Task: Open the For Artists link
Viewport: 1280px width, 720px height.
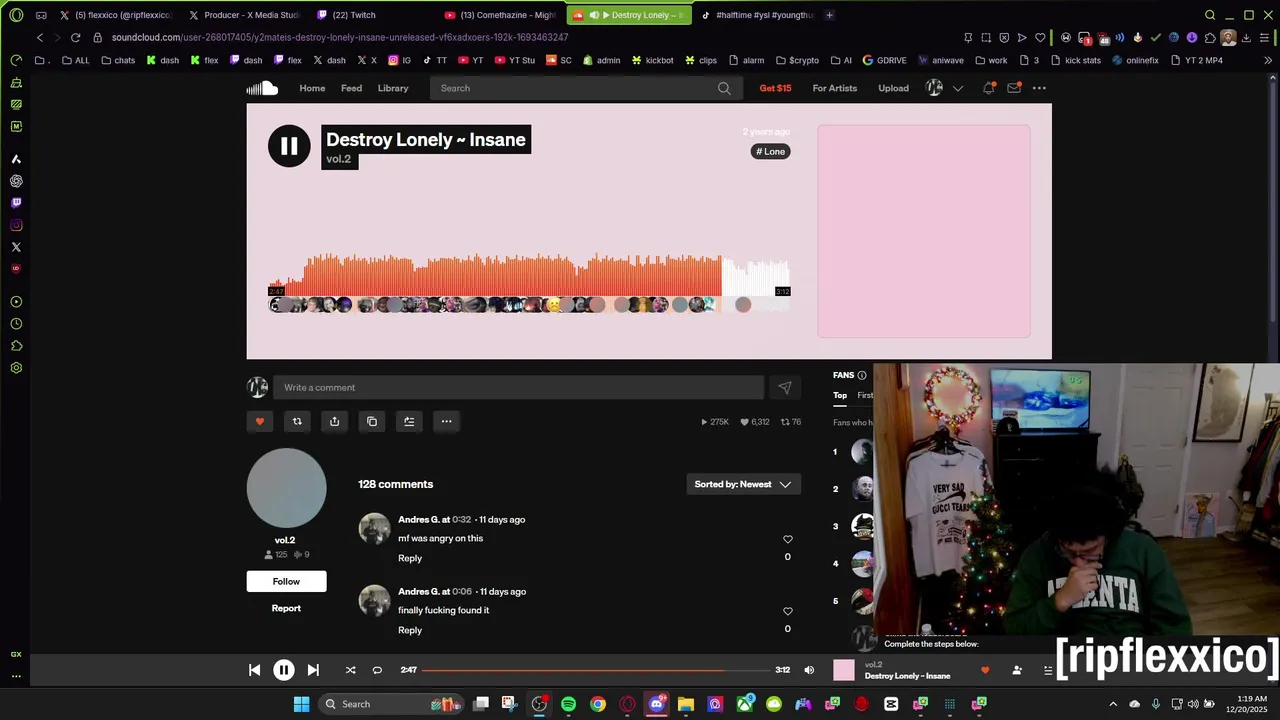Action: 835,88
